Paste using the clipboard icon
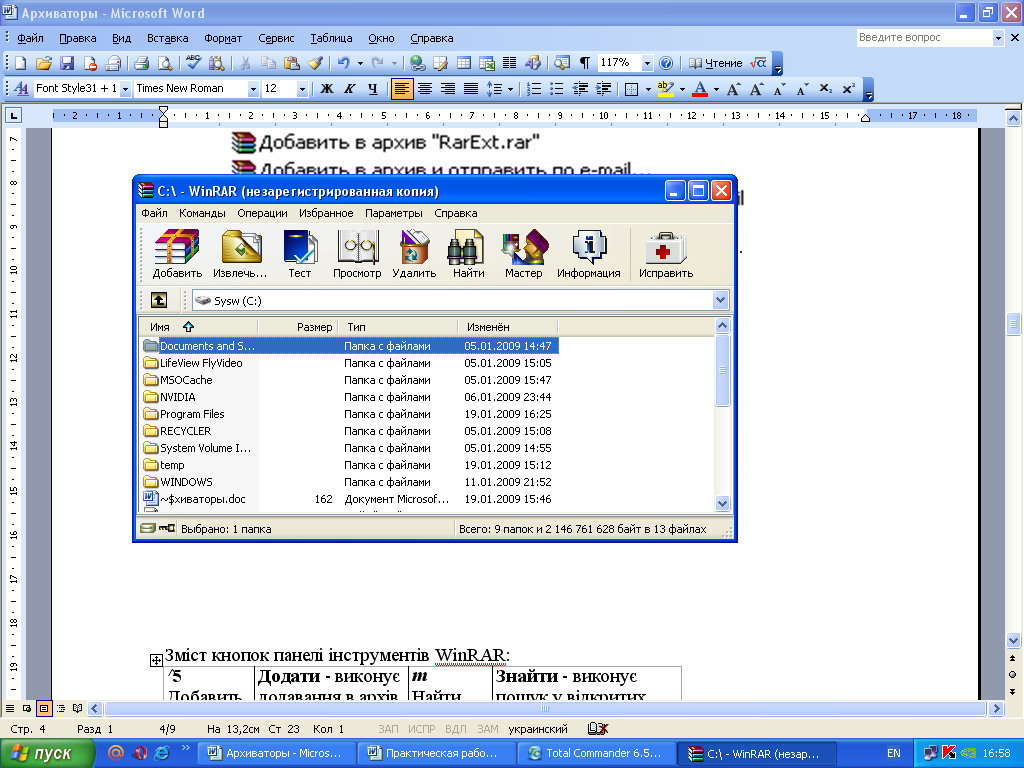This screenshot has height=768, width=1024. pos(292,63)
